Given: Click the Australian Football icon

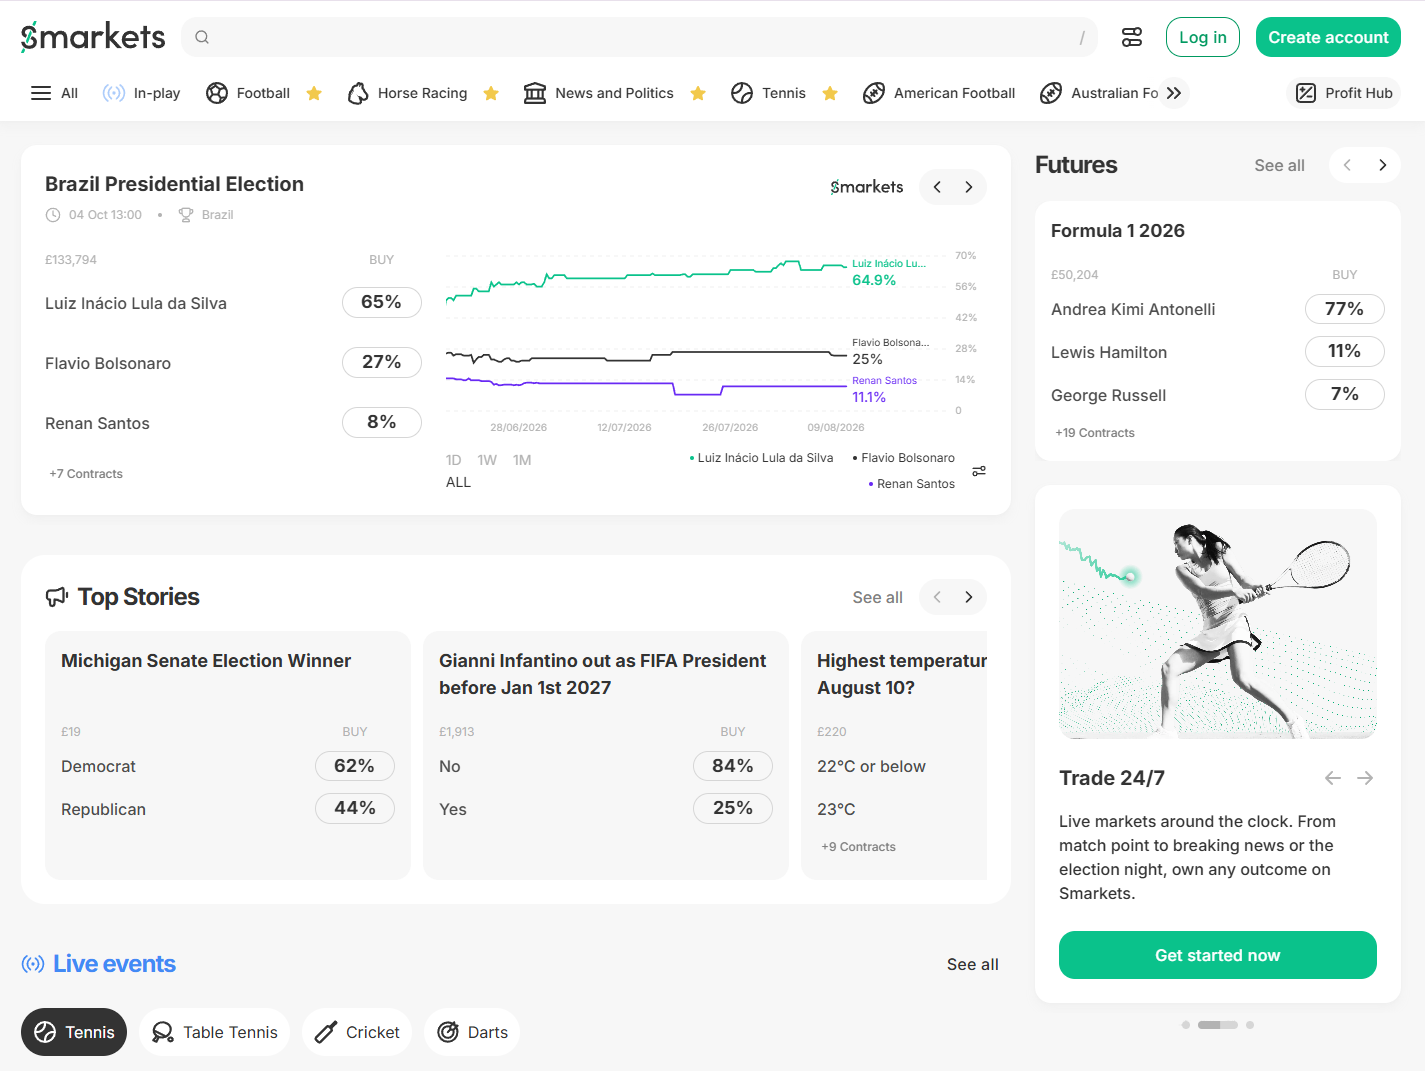Looking at the screenshot, I should pyautogui.click(x=1051, y=93).
